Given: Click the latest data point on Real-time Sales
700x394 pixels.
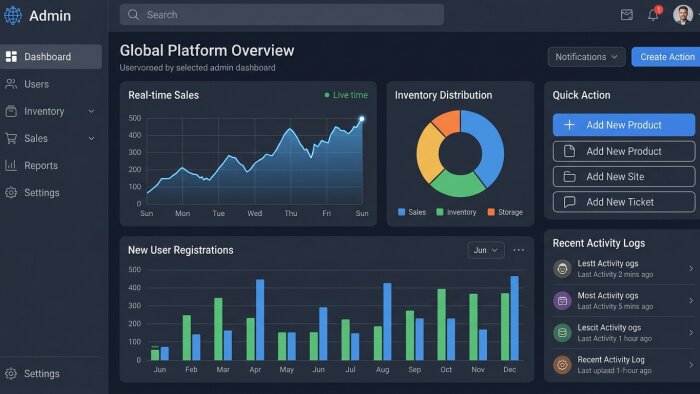Looking at the screenshot, I should [x=362, y=119].
